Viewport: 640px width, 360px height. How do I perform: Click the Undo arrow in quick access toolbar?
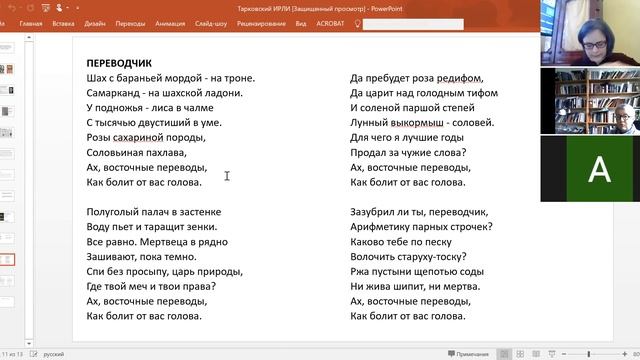(x=12, y=8)
